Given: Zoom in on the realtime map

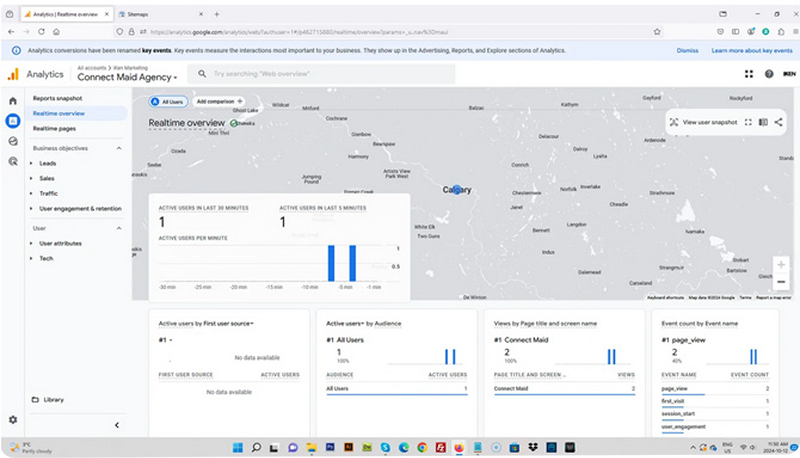Looking at the screenshot, I should tap(781, 265).
